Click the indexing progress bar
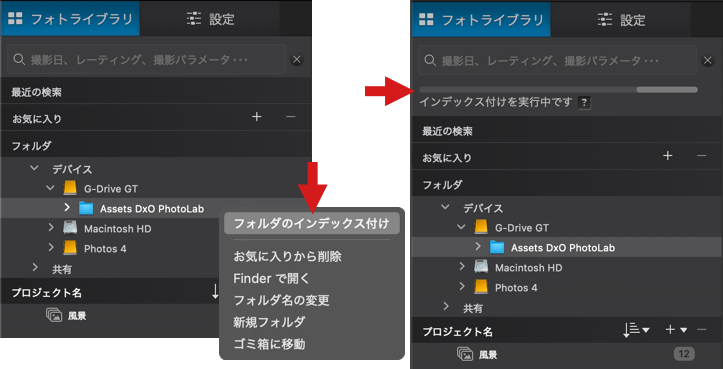 point(558,89)
